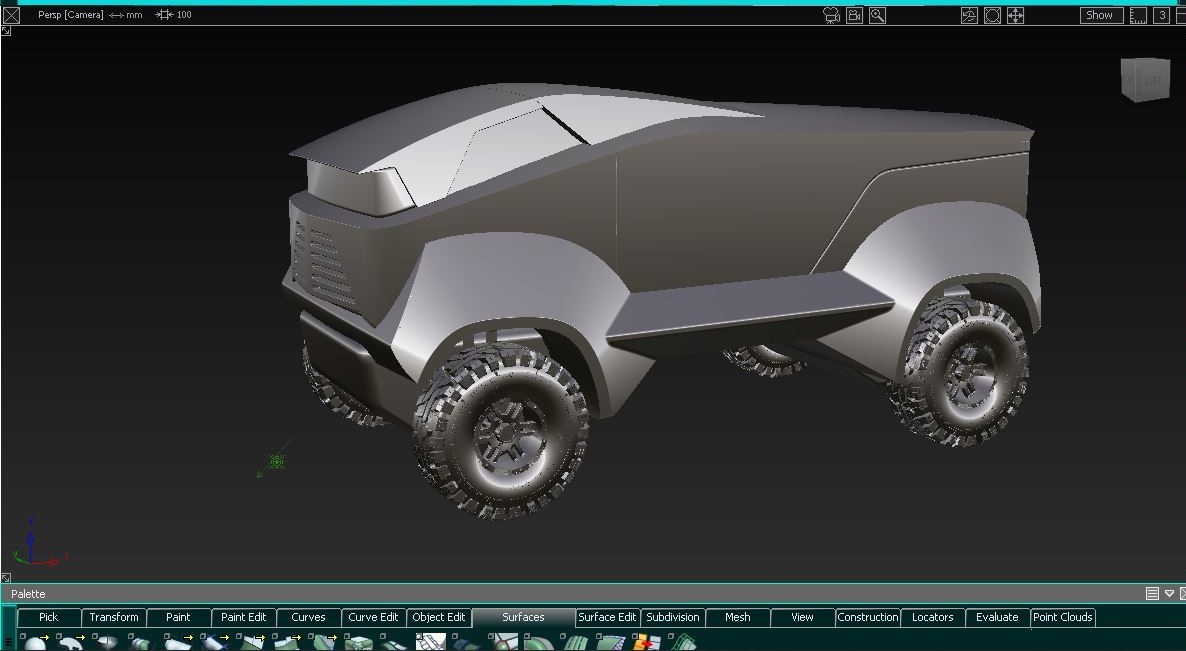Toggle the ruler display icon near the Show button
The image size is (1186, 651).
[1138, 15]
